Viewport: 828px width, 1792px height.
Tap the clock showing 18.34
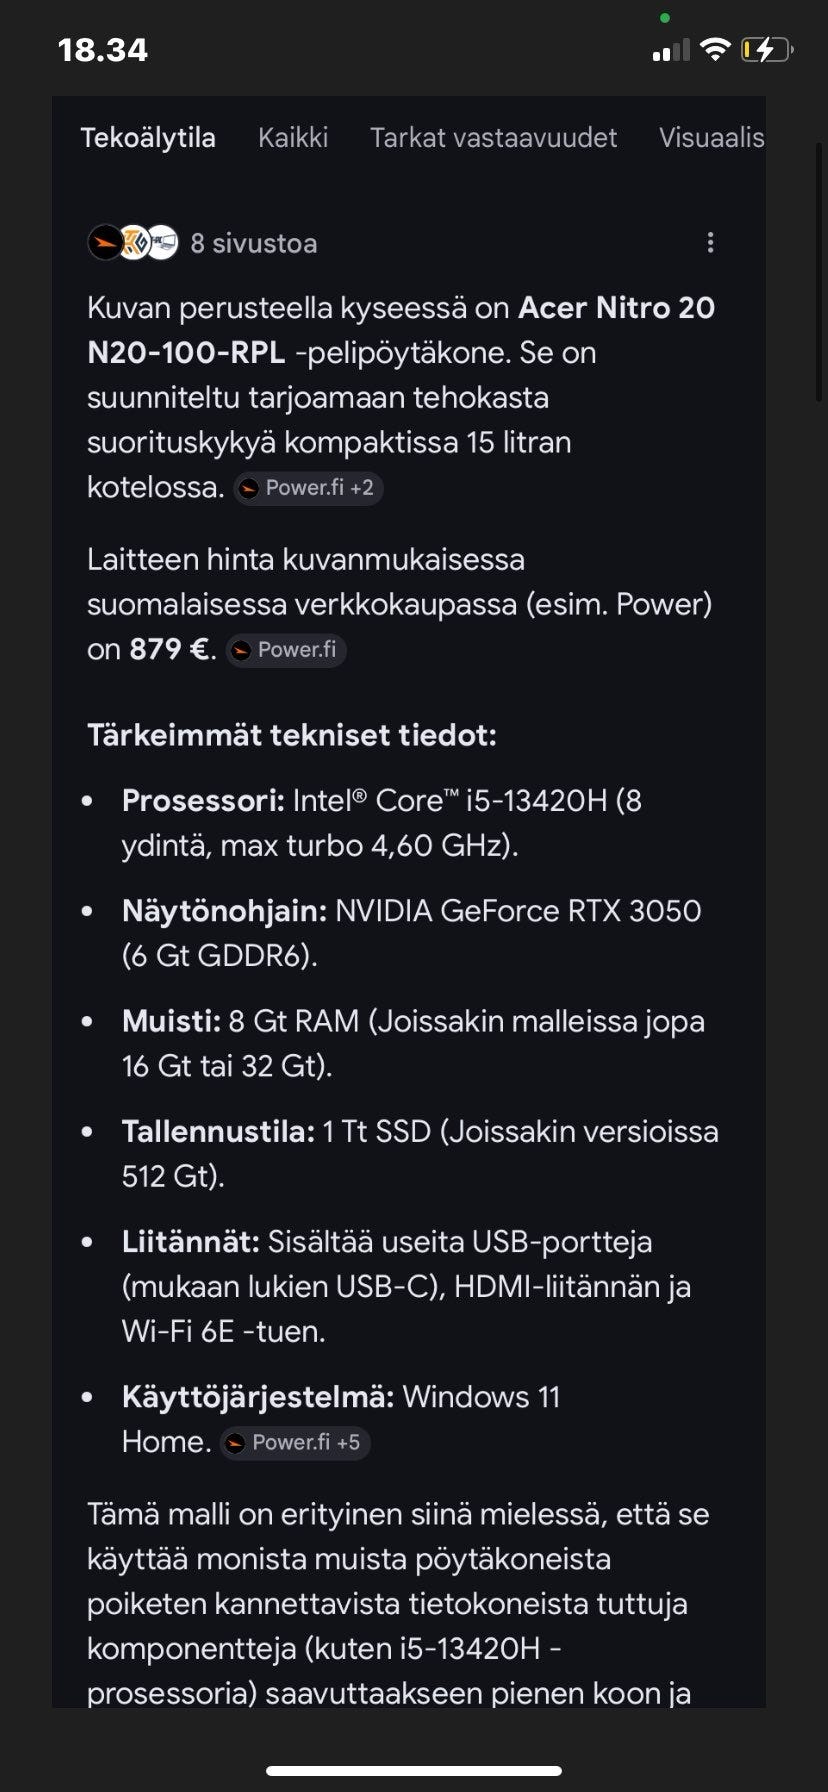(103, 49)
